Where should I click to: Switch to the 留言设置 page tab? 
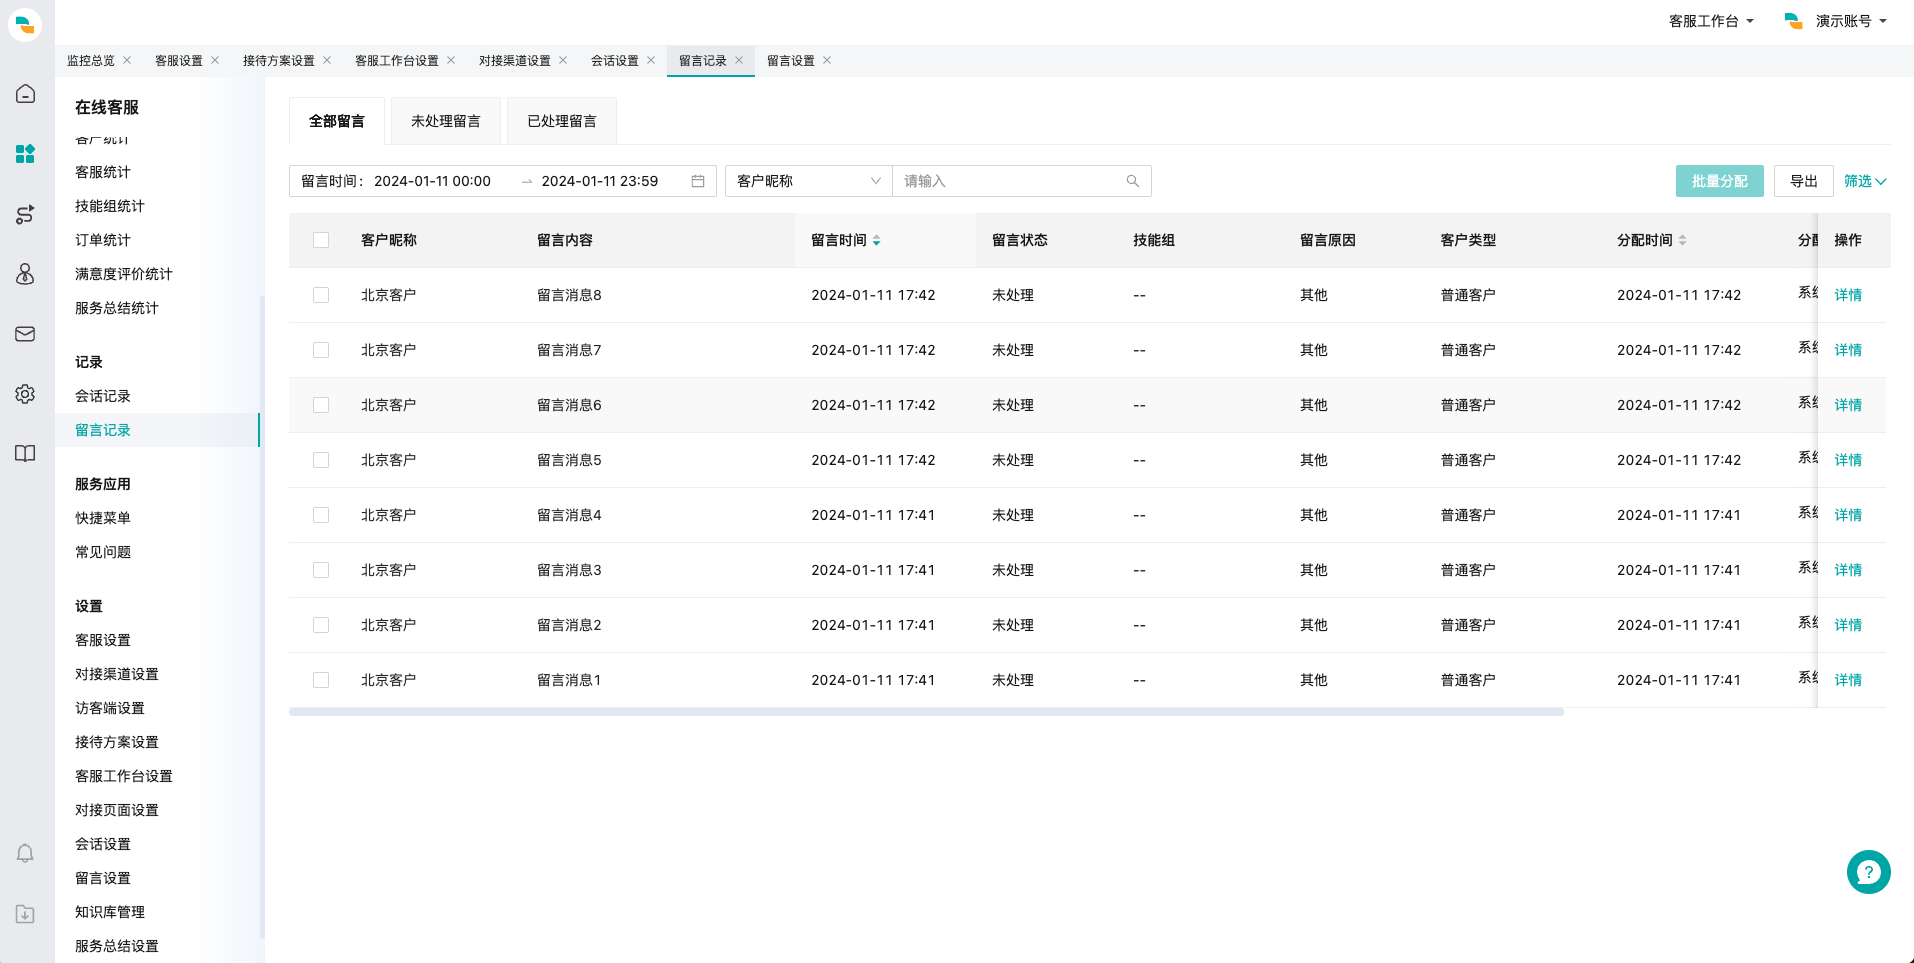click(791, 61)
